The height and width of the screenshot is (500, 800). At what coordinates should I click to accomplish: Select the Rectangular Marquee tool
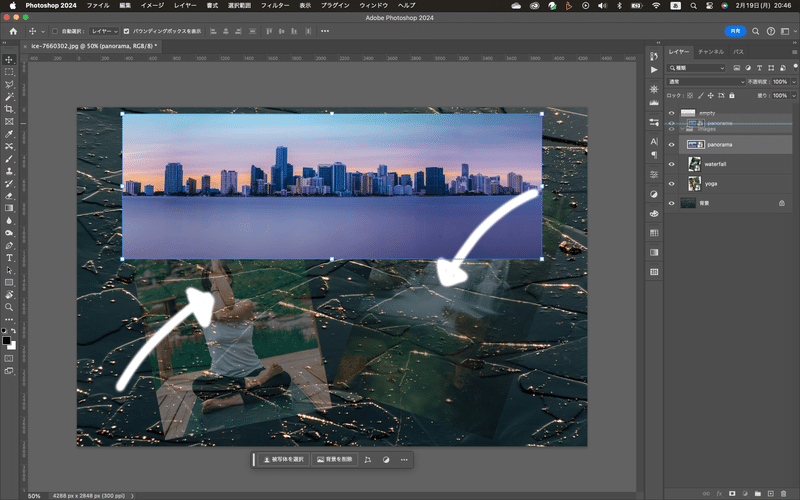click(x=9, y=72)
